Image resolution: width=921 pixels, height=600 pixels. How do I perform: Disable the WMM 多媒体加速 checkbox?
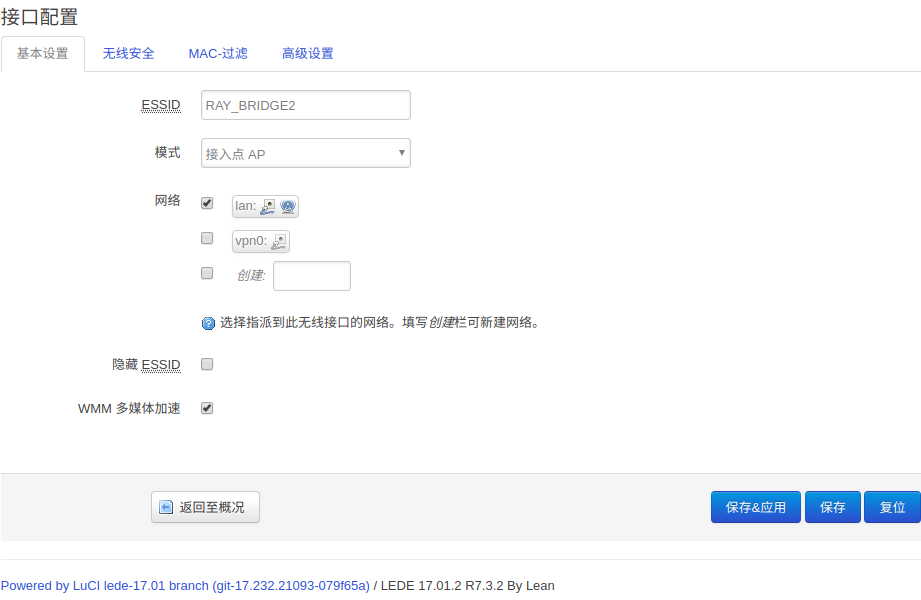point(207,408)
